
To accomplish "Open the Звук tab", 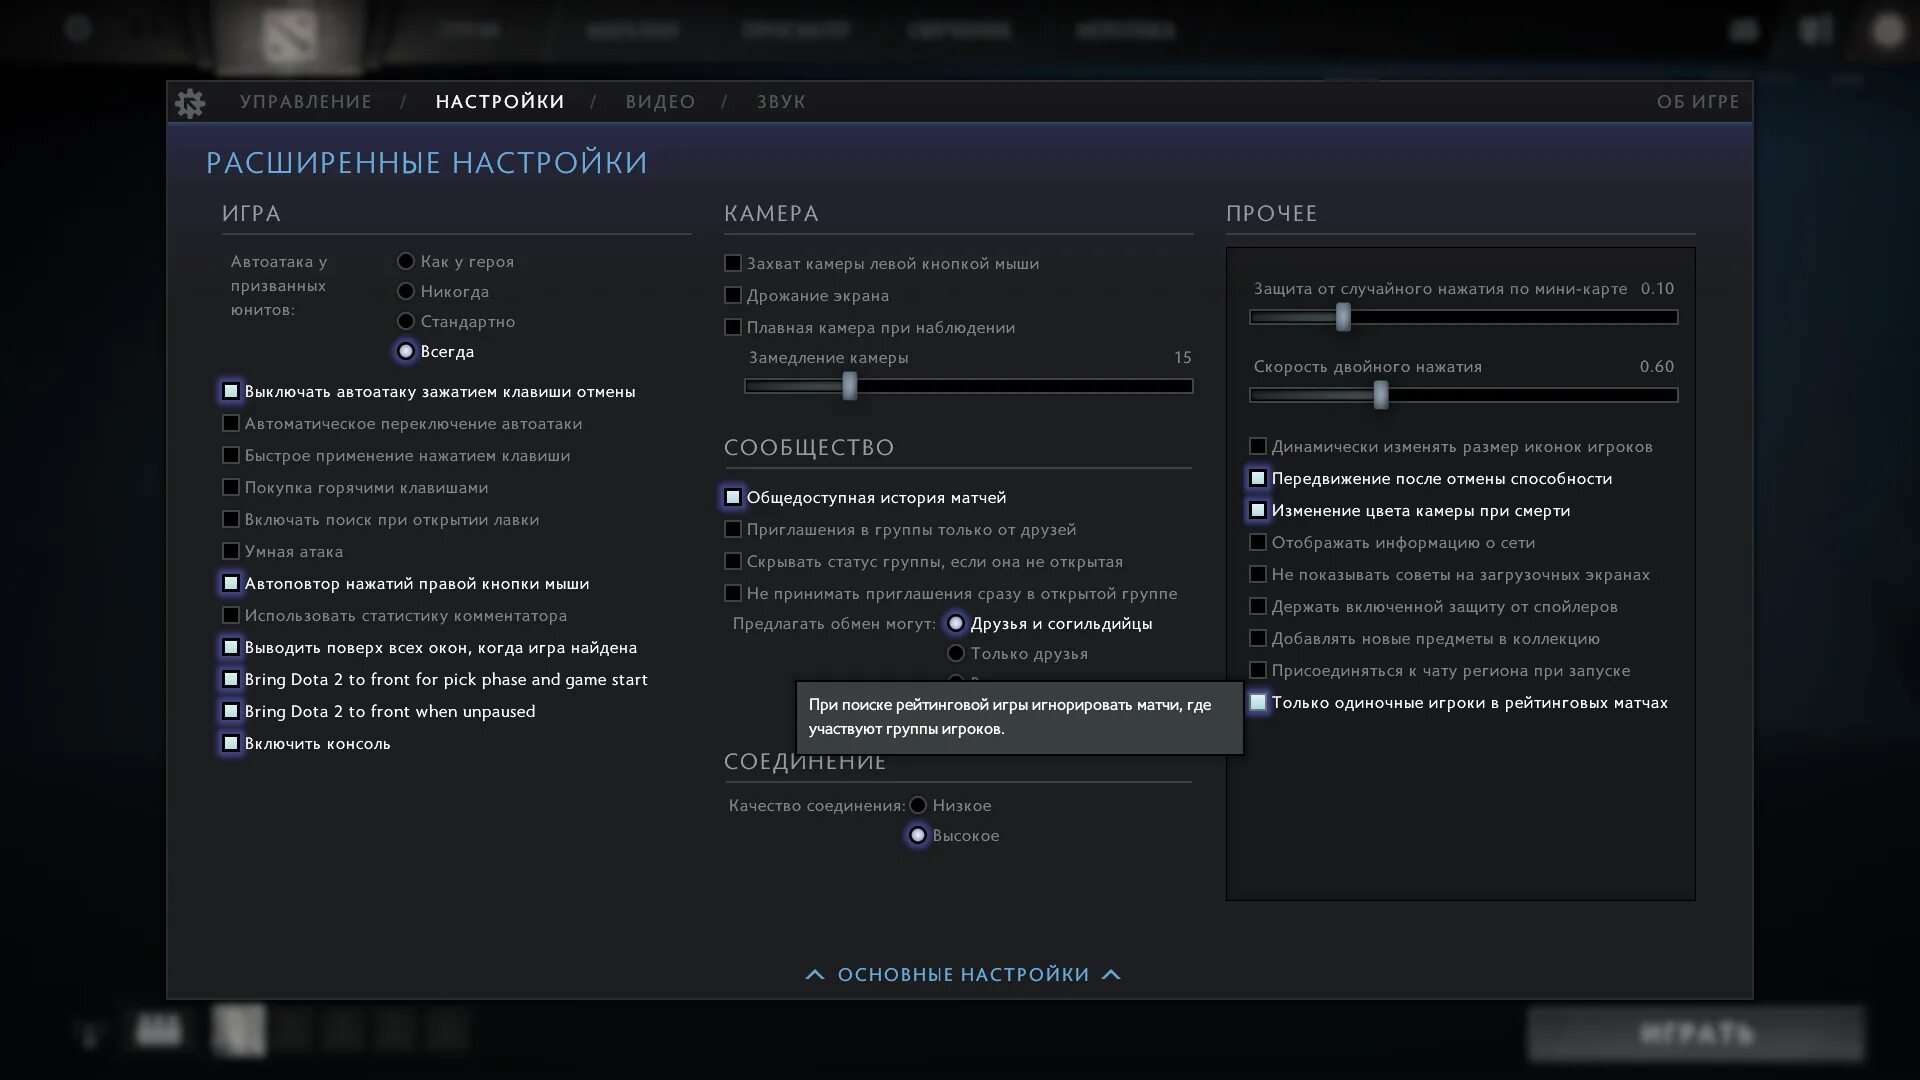I will click(x=781, y=102).
